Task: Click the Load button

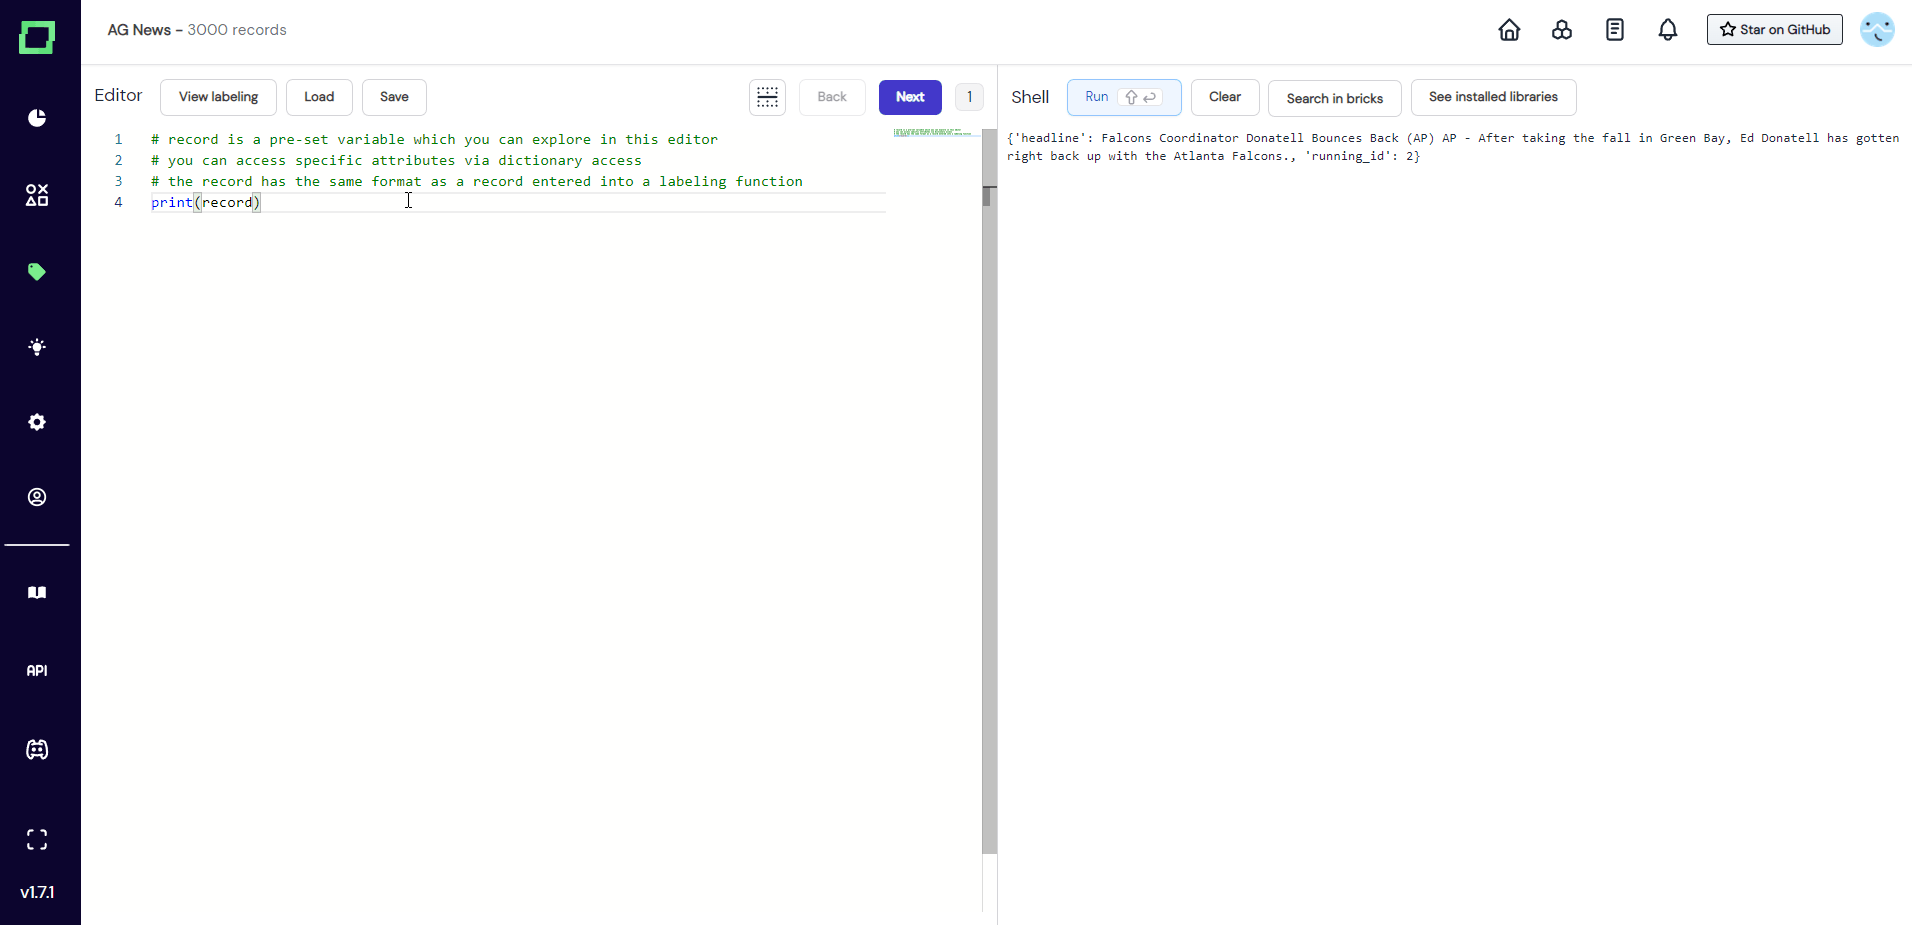Action: point(319,97)
